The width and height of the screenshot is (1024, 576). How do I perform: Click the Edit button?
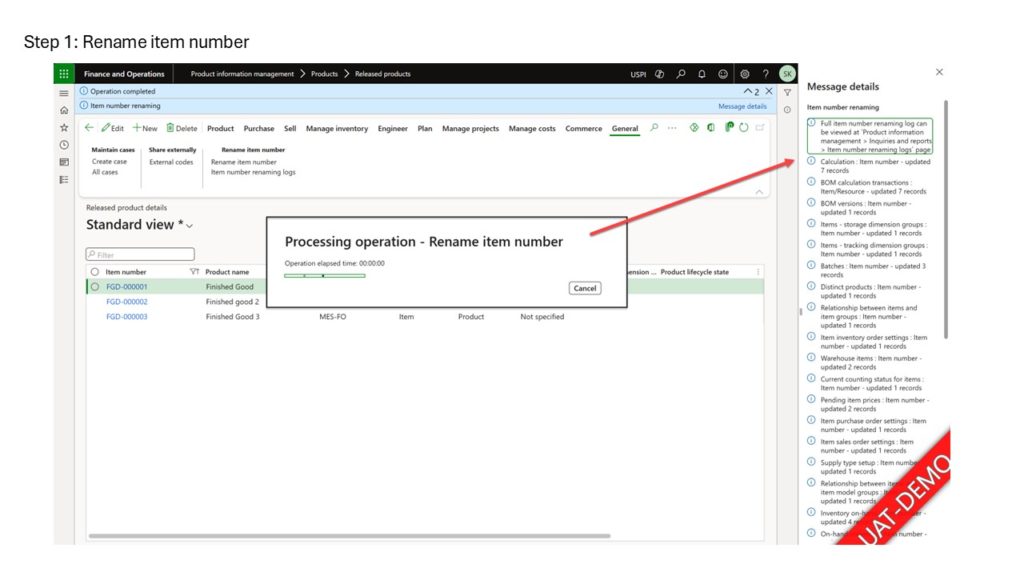(x=112, y=129)
